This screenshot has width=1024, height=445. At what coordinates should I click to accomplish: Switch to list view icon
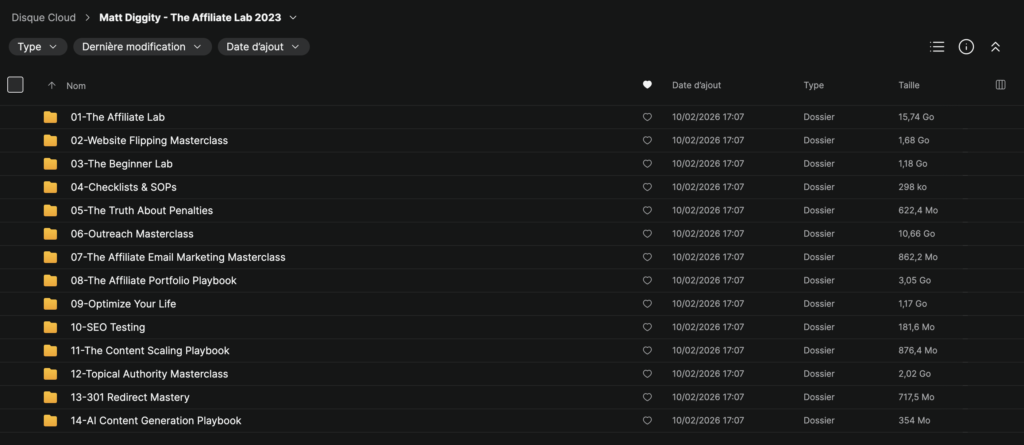pos(937,47)
